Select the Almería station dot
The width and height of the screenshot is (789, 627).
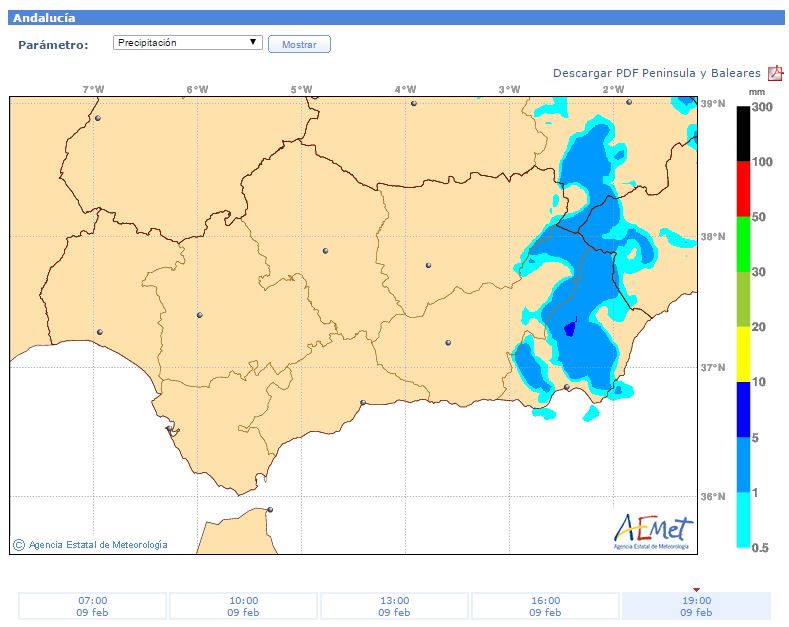tap(567, 387)
